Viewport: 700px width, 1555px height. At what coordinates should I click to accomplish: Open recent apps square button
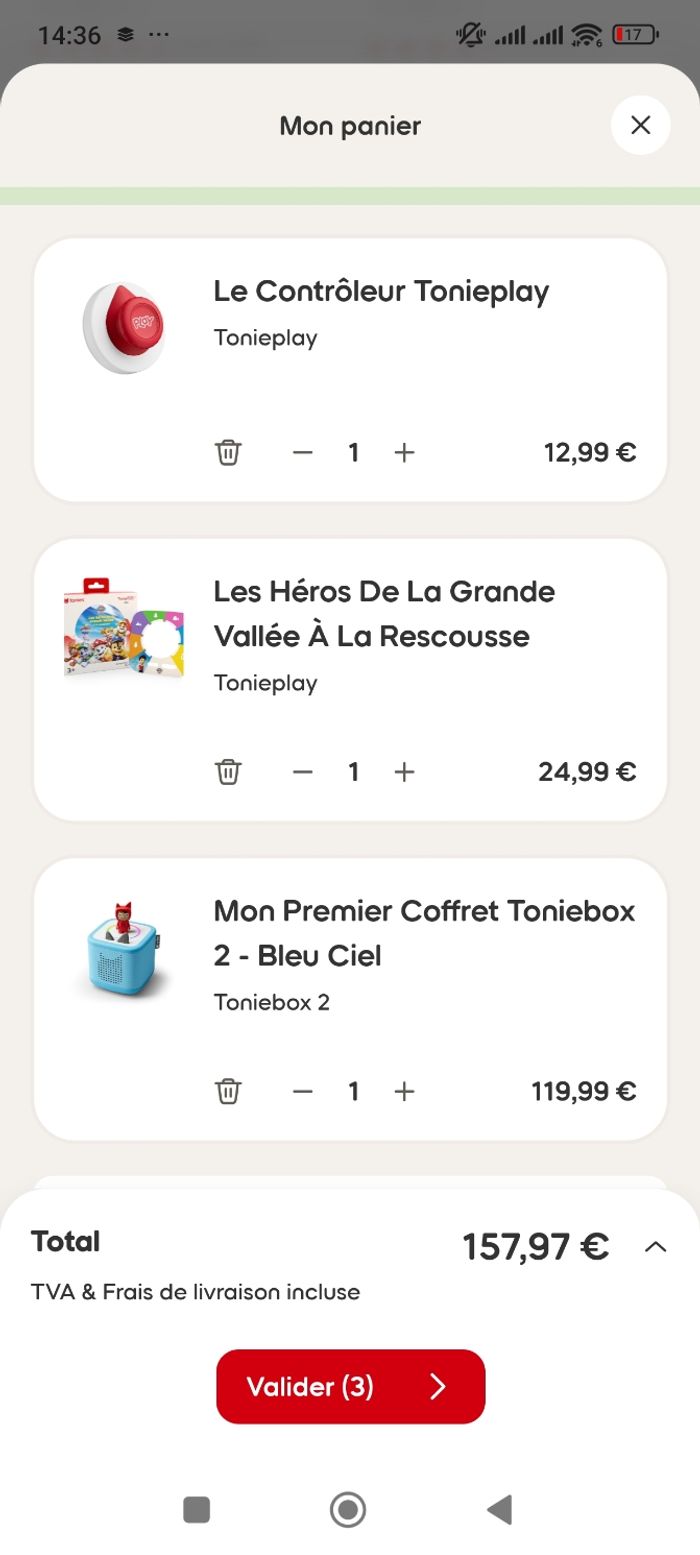pyautogui.click(x=197, y=1509)
